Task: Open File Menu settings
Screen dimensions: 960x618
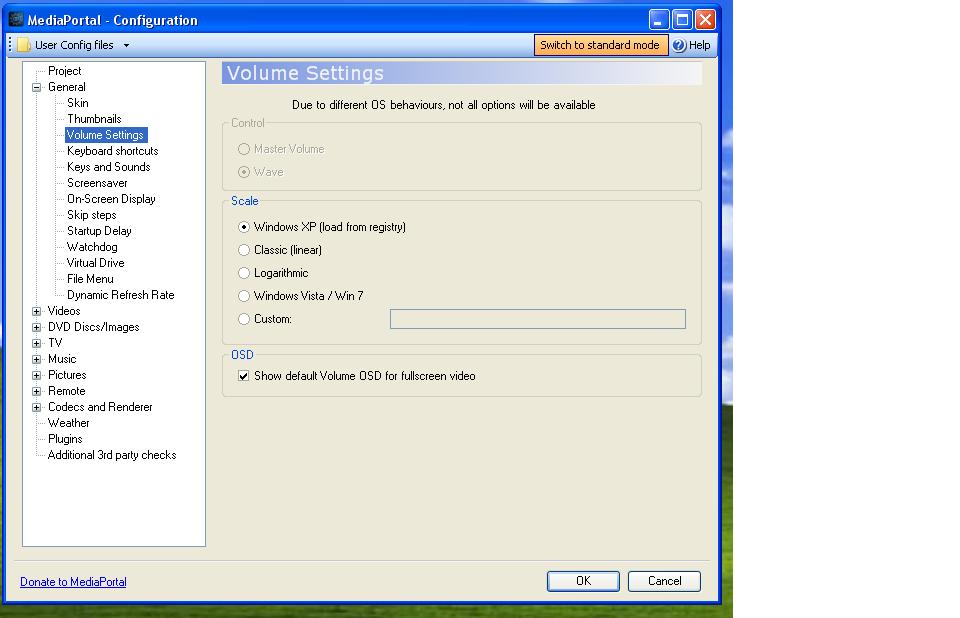Action: [x=90, y=279]
